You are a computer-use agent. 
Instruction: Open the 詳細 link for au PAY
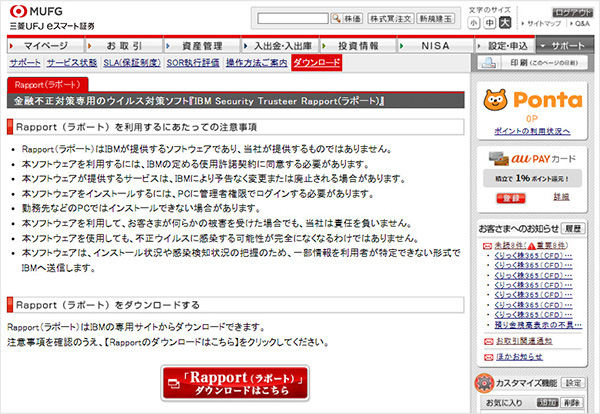561,197
